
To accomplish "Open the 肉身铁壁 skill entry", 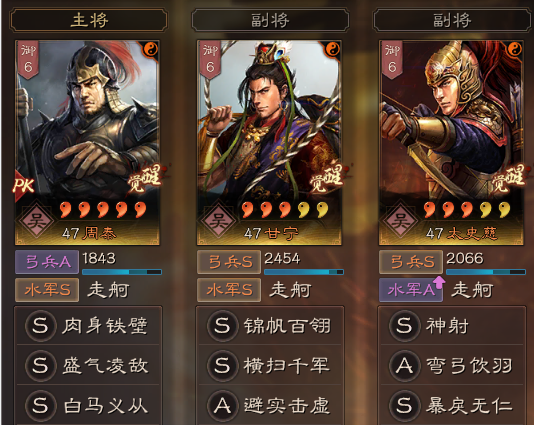I will [x=88, y=326].
